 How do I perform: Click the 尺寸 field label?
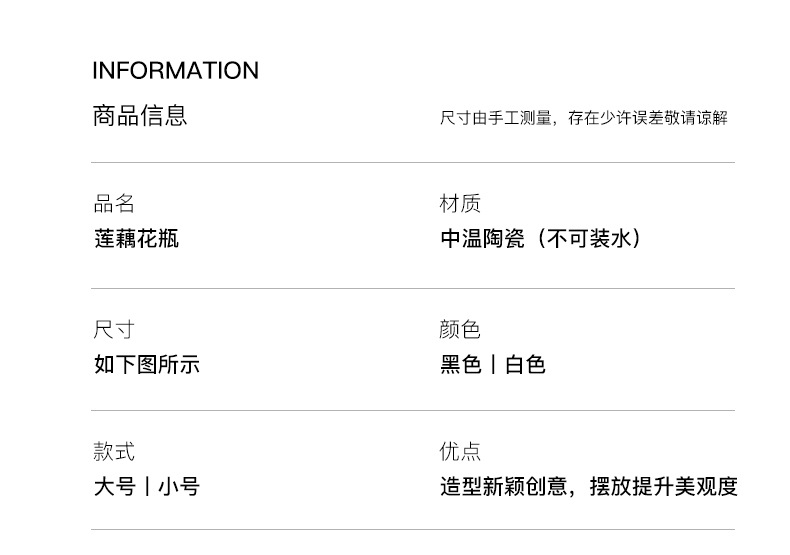click(x=114, y=330)
